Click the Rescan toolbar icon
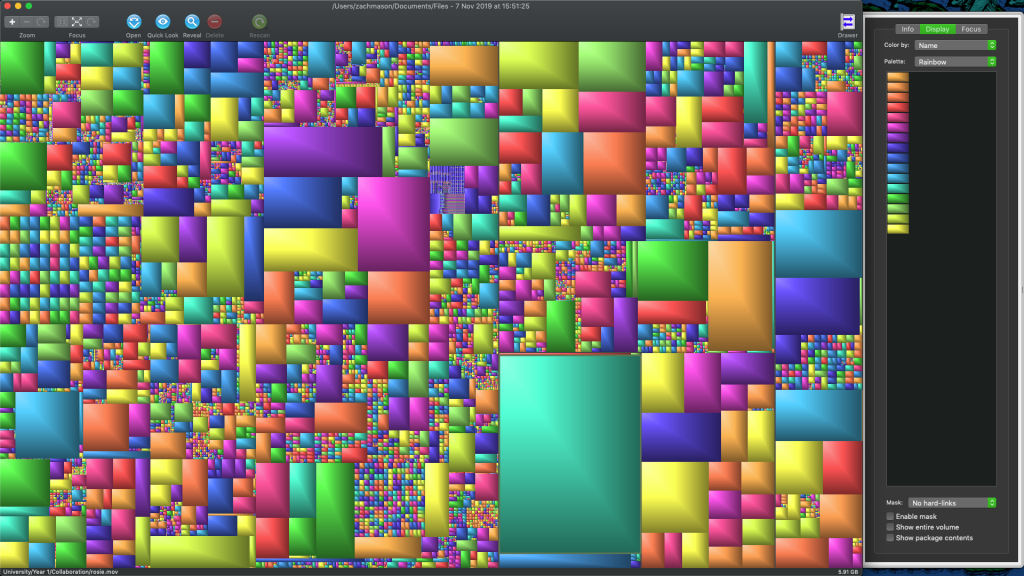1024x576 pixels. [x=259, y=21]
